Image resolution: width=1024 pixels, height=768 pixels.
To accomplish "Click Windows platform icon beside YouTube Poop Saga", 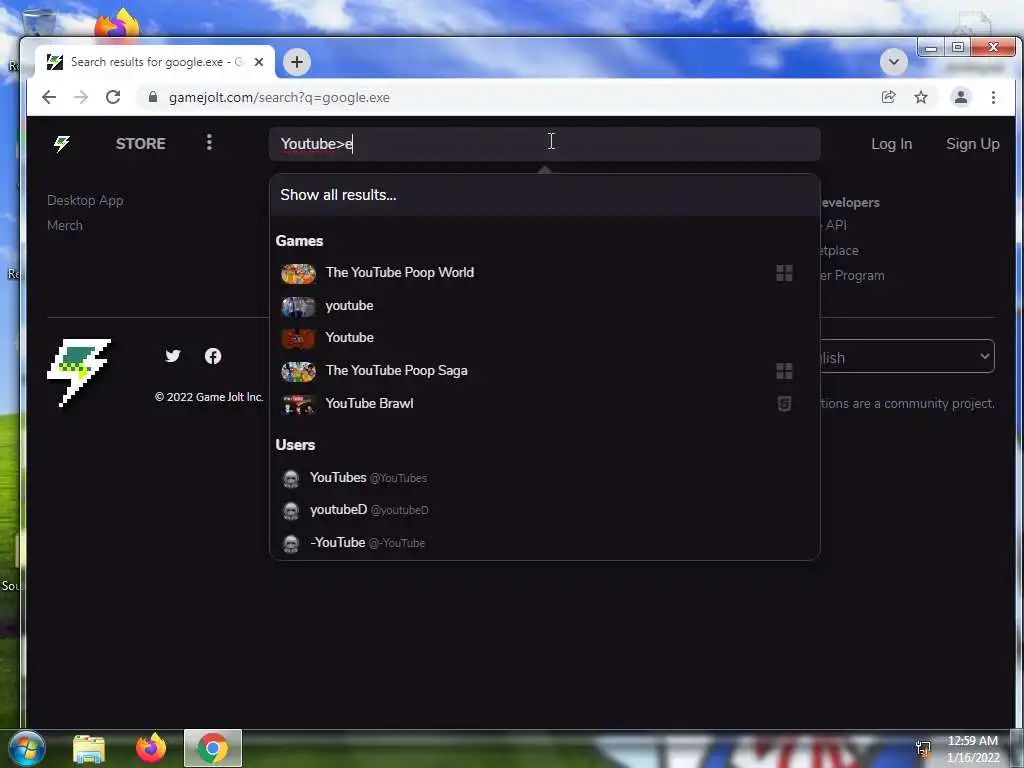I will (784, 371).
